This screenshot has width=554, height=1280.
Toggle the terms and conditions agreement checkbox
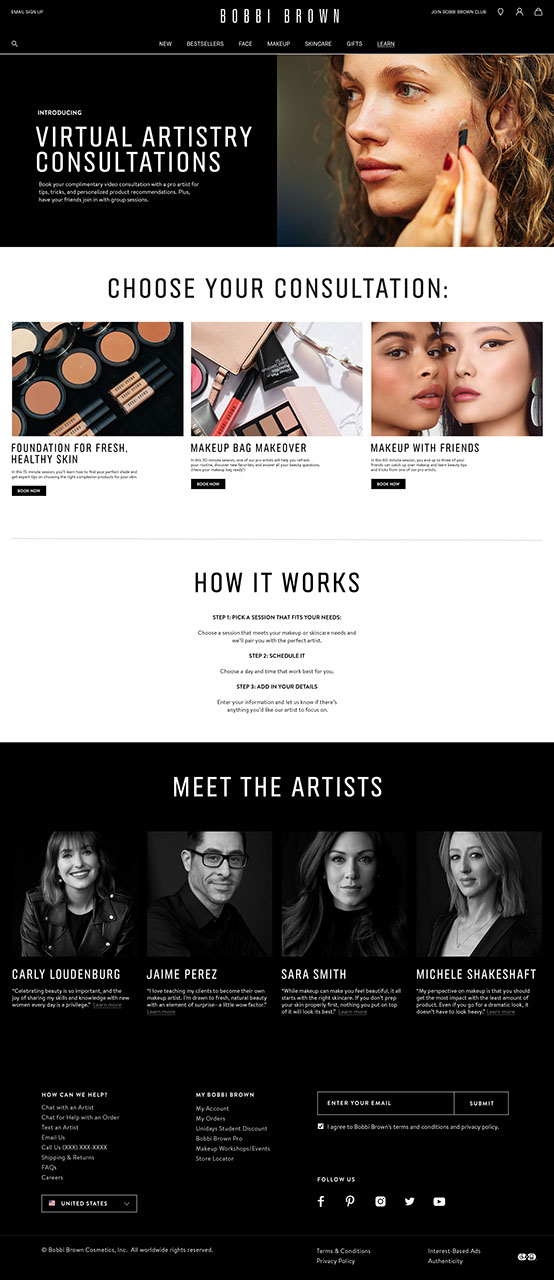click(x=321, y=1126)
